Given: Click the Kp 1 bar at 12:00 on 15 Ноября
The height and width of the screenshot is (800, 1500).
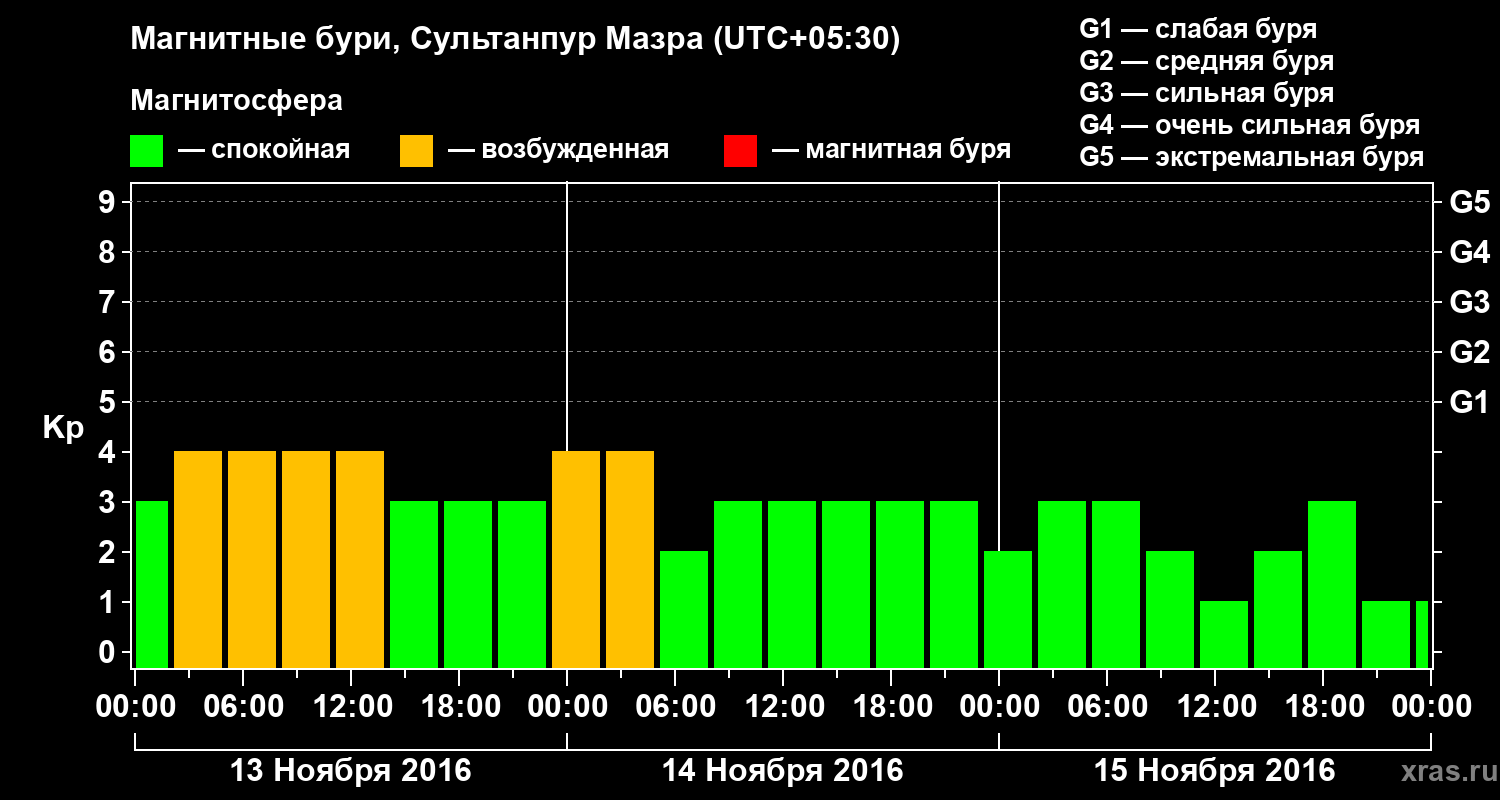Looking at the screenshot, I should click(1224, 634).
